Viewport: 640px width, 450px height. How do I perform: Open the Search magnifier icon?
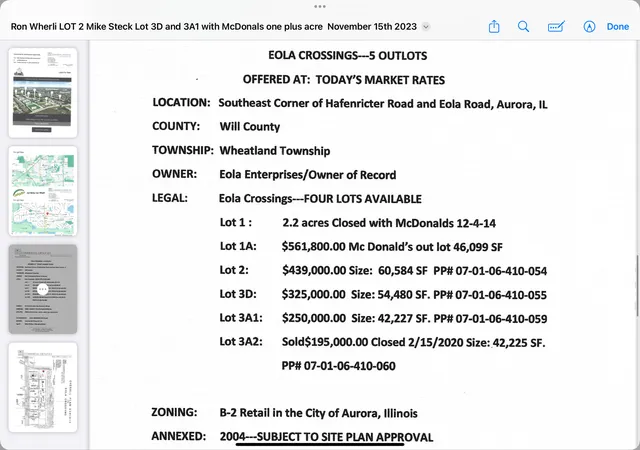pyautogui.click(x=523, y=27)
